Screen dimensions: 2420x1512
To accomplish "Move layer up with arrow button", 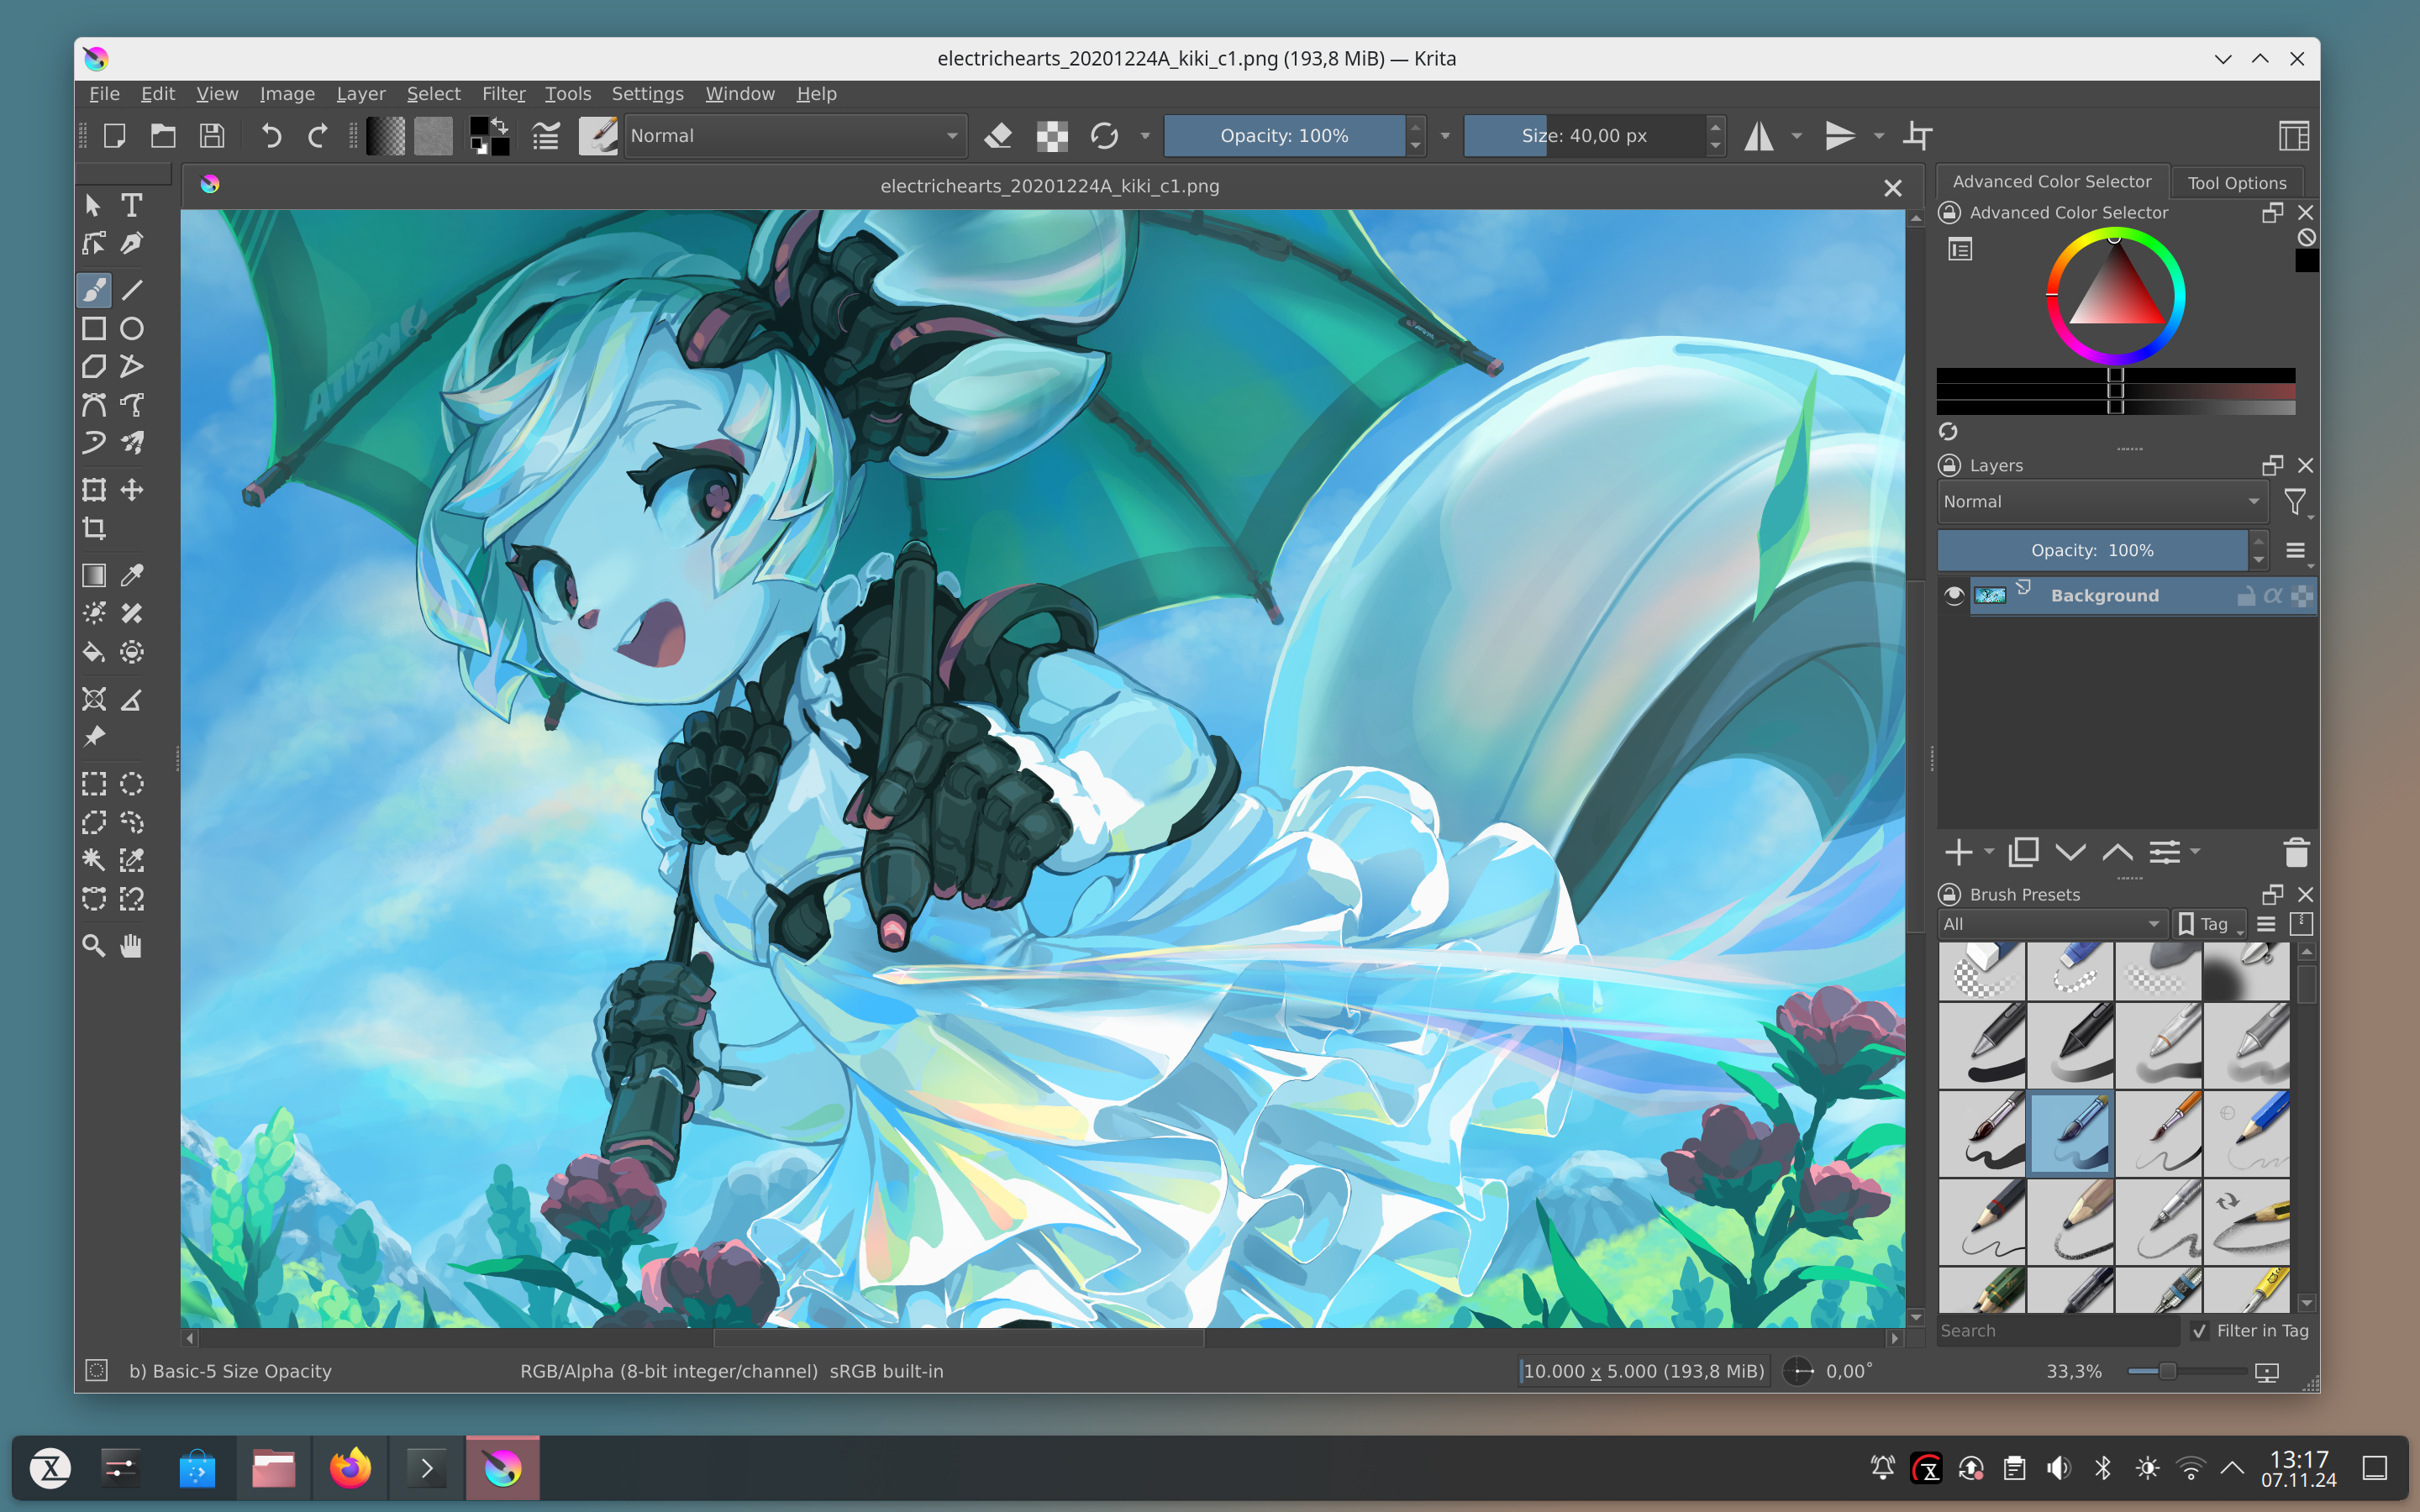I will 2117,852.
